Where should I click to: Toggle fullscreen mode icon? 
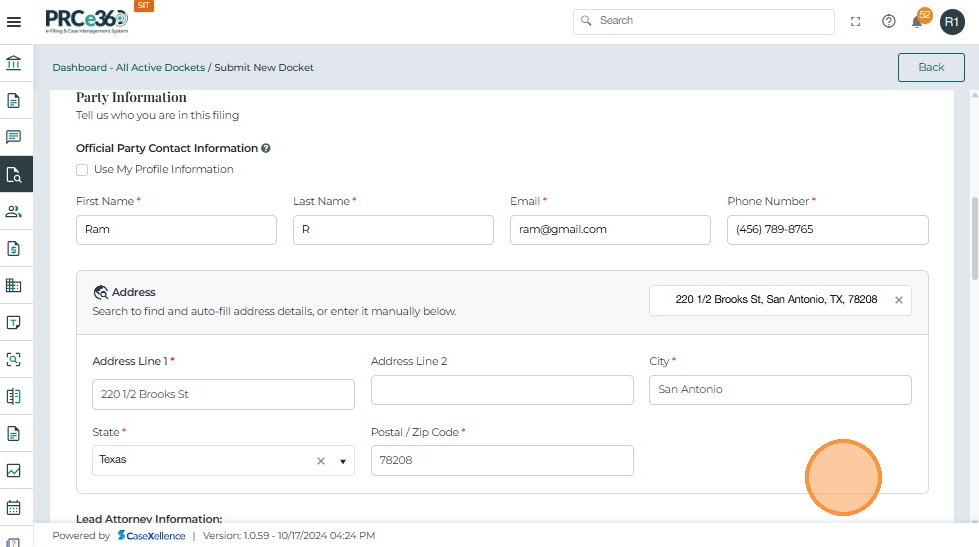(x=856, y=21)
